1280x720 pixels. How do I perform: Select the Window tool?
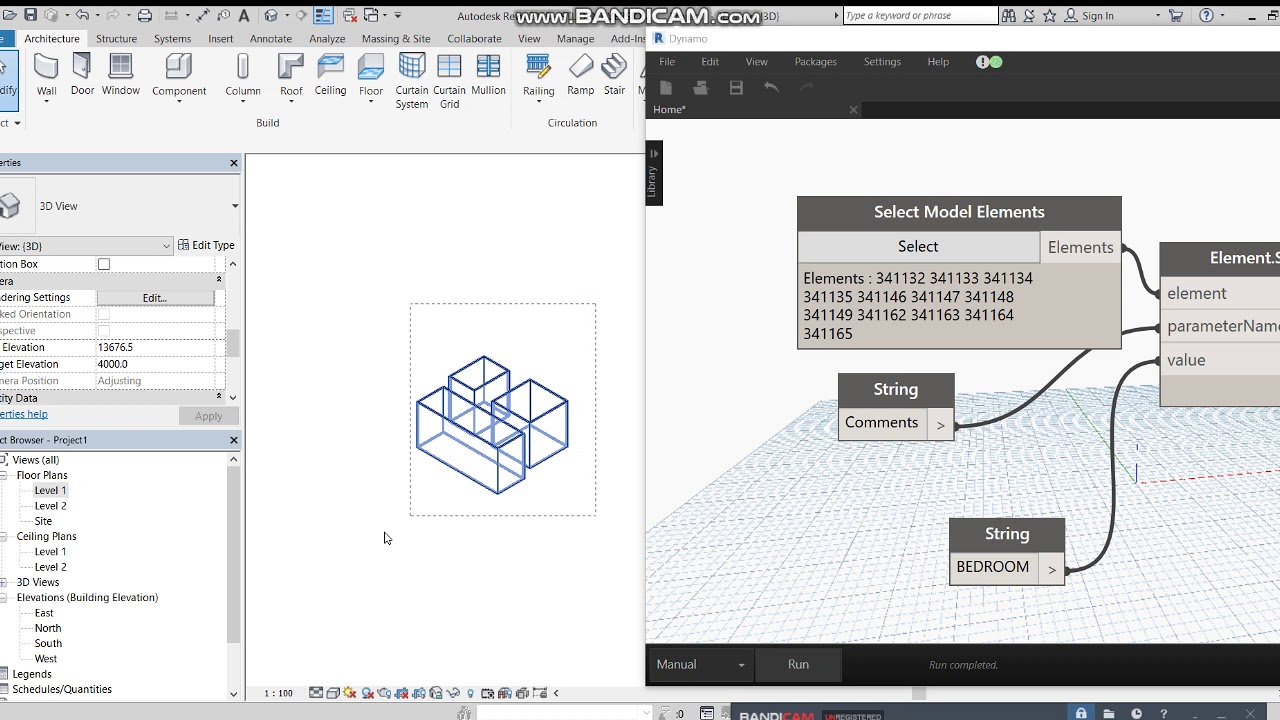[x=121, y=75]
